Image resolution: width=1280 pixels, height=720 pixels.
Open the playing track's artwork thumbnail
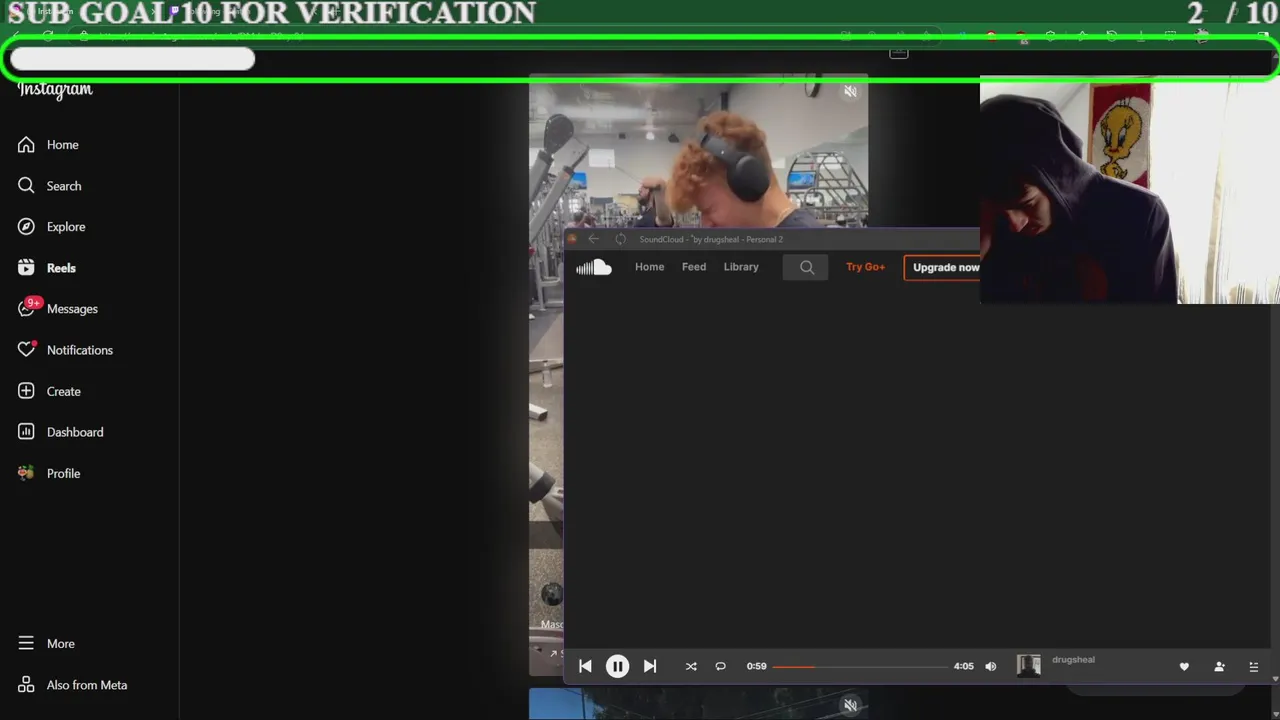(x=1029, y=666)
